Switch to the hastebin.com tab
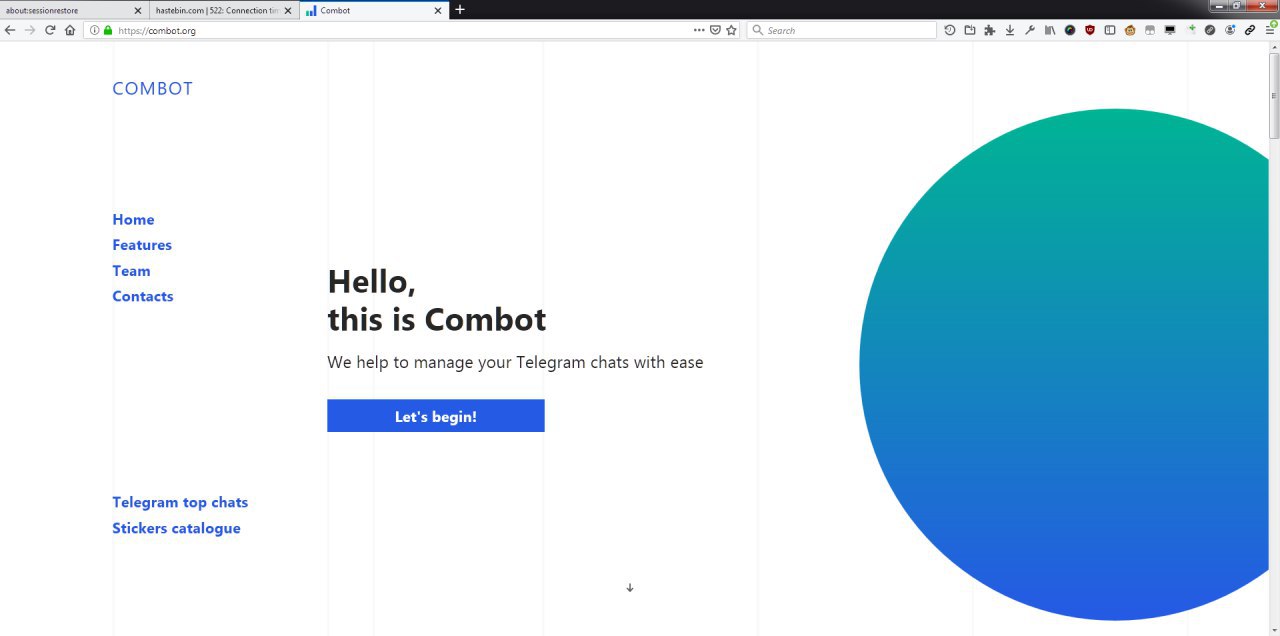1280x636 pixels. click(223, 10)
